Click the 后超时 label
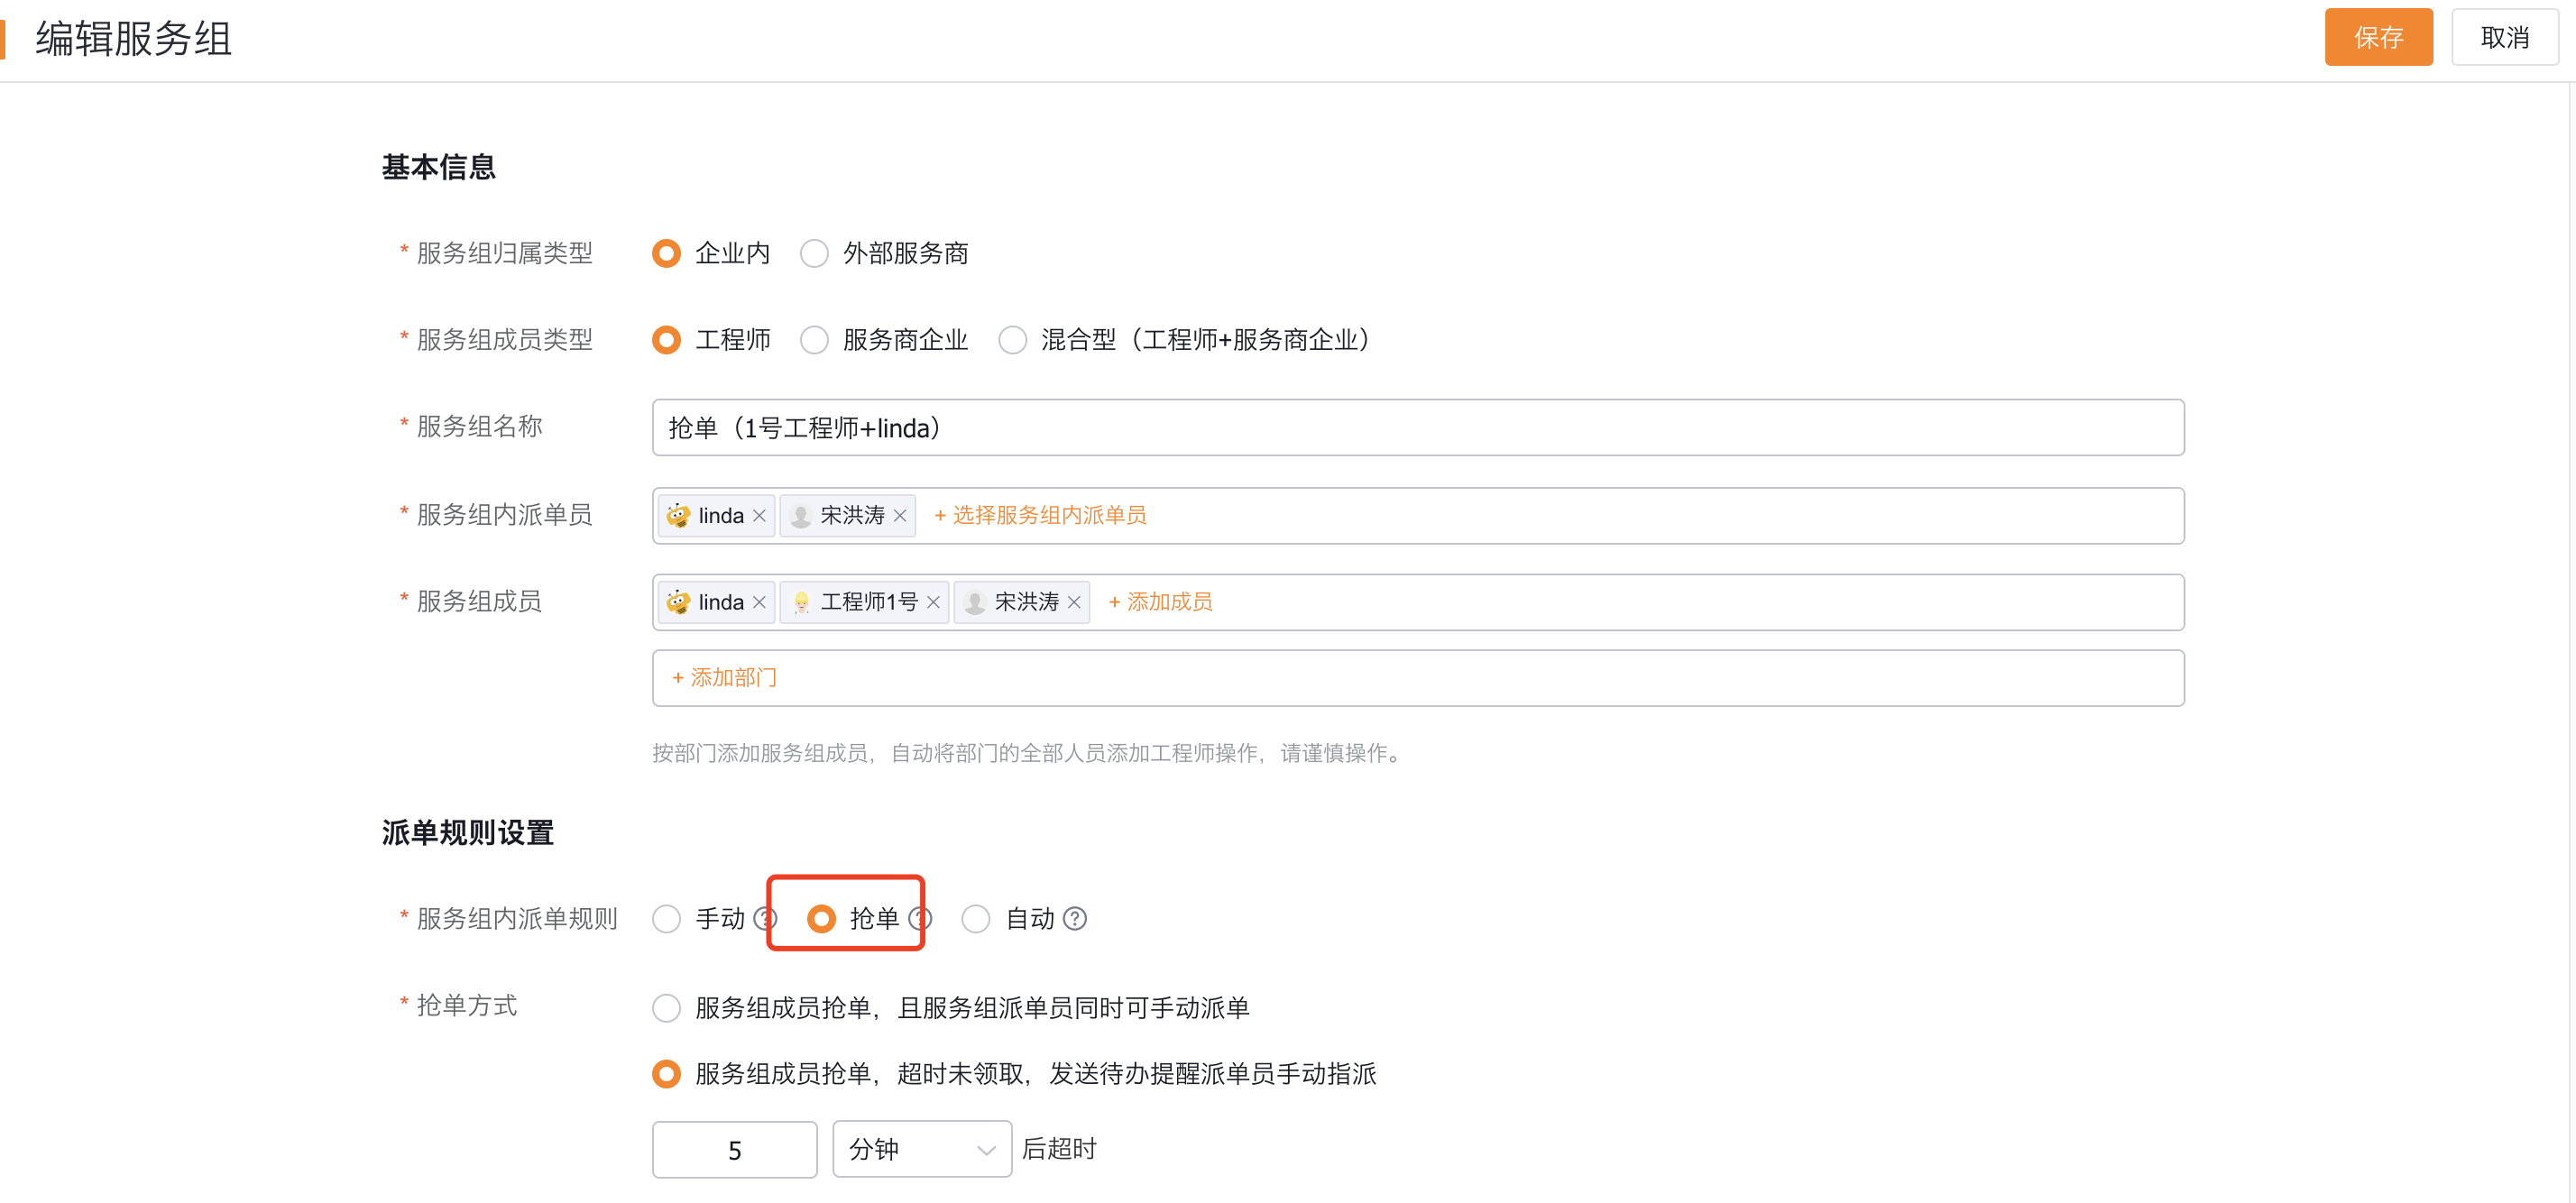The height and width of the screenshot is (1203, 2576). coord(1059,1149)
